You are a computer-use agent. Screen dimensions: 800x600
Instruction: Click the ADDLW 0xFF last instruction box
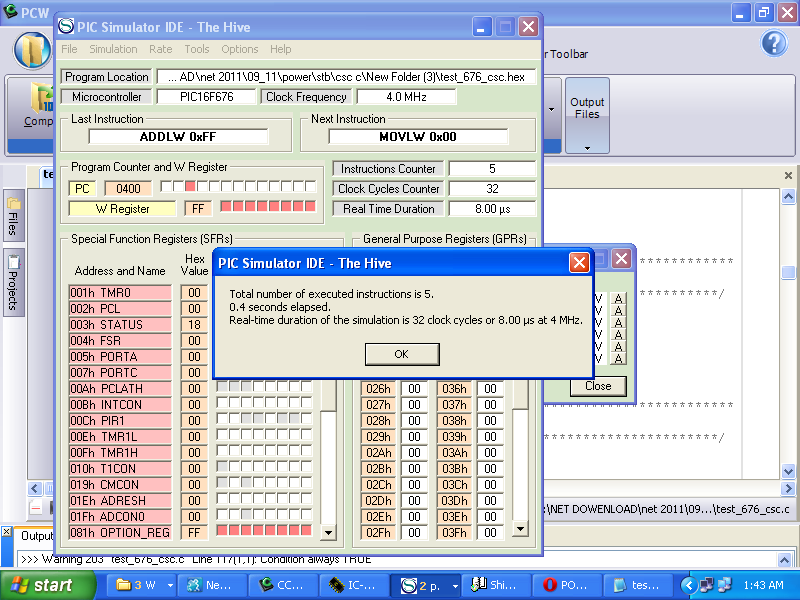[x=178, y=137]
